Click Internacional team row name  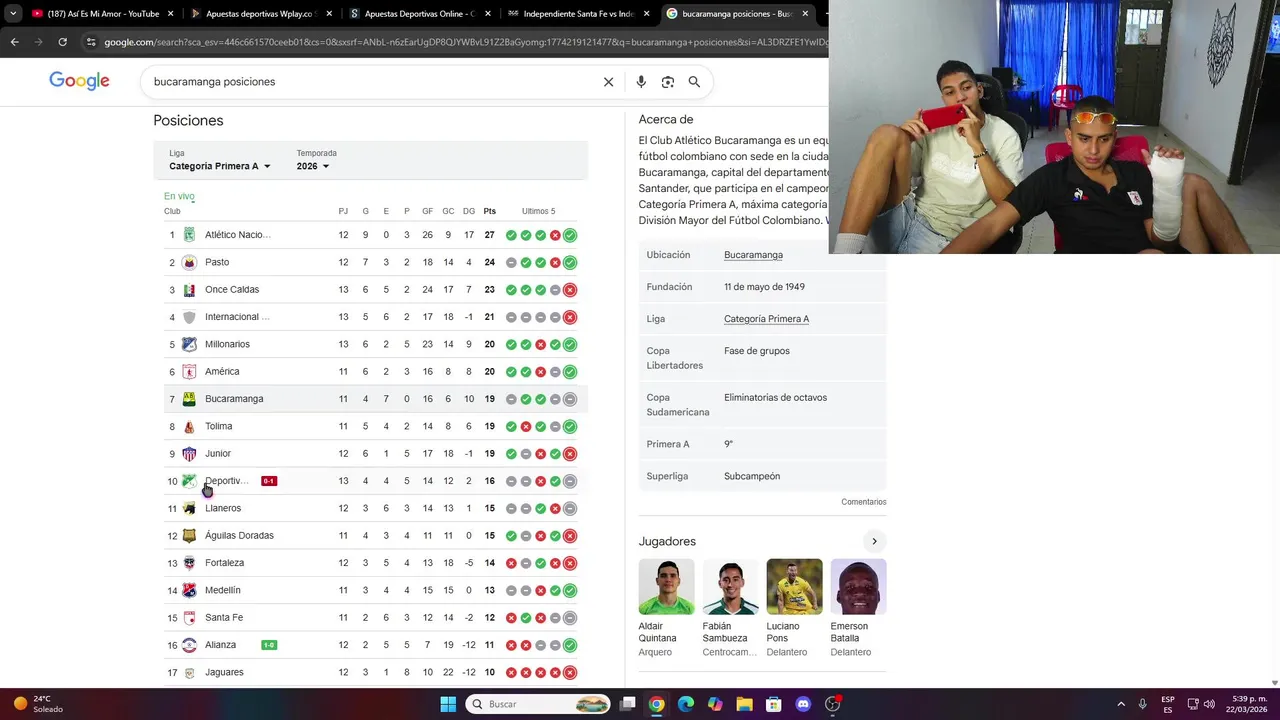[x=237, y=317]
